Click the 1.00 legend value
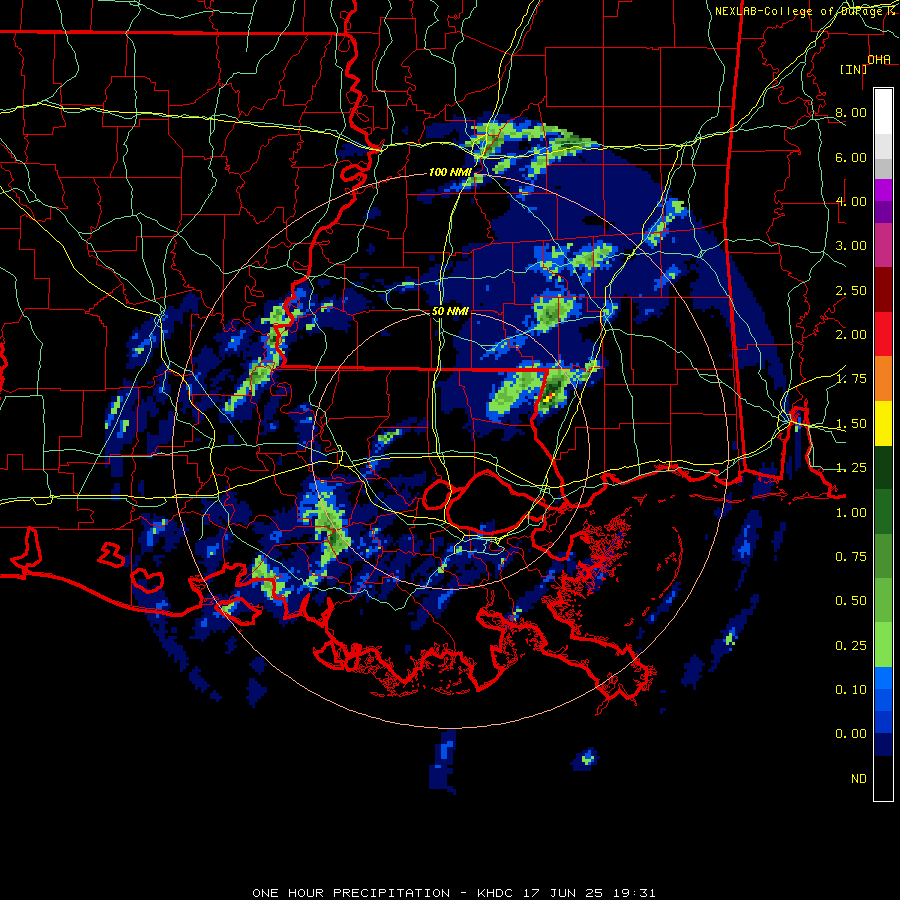The image size is (900, 900). pyautogui.click(x=851, y=513)
